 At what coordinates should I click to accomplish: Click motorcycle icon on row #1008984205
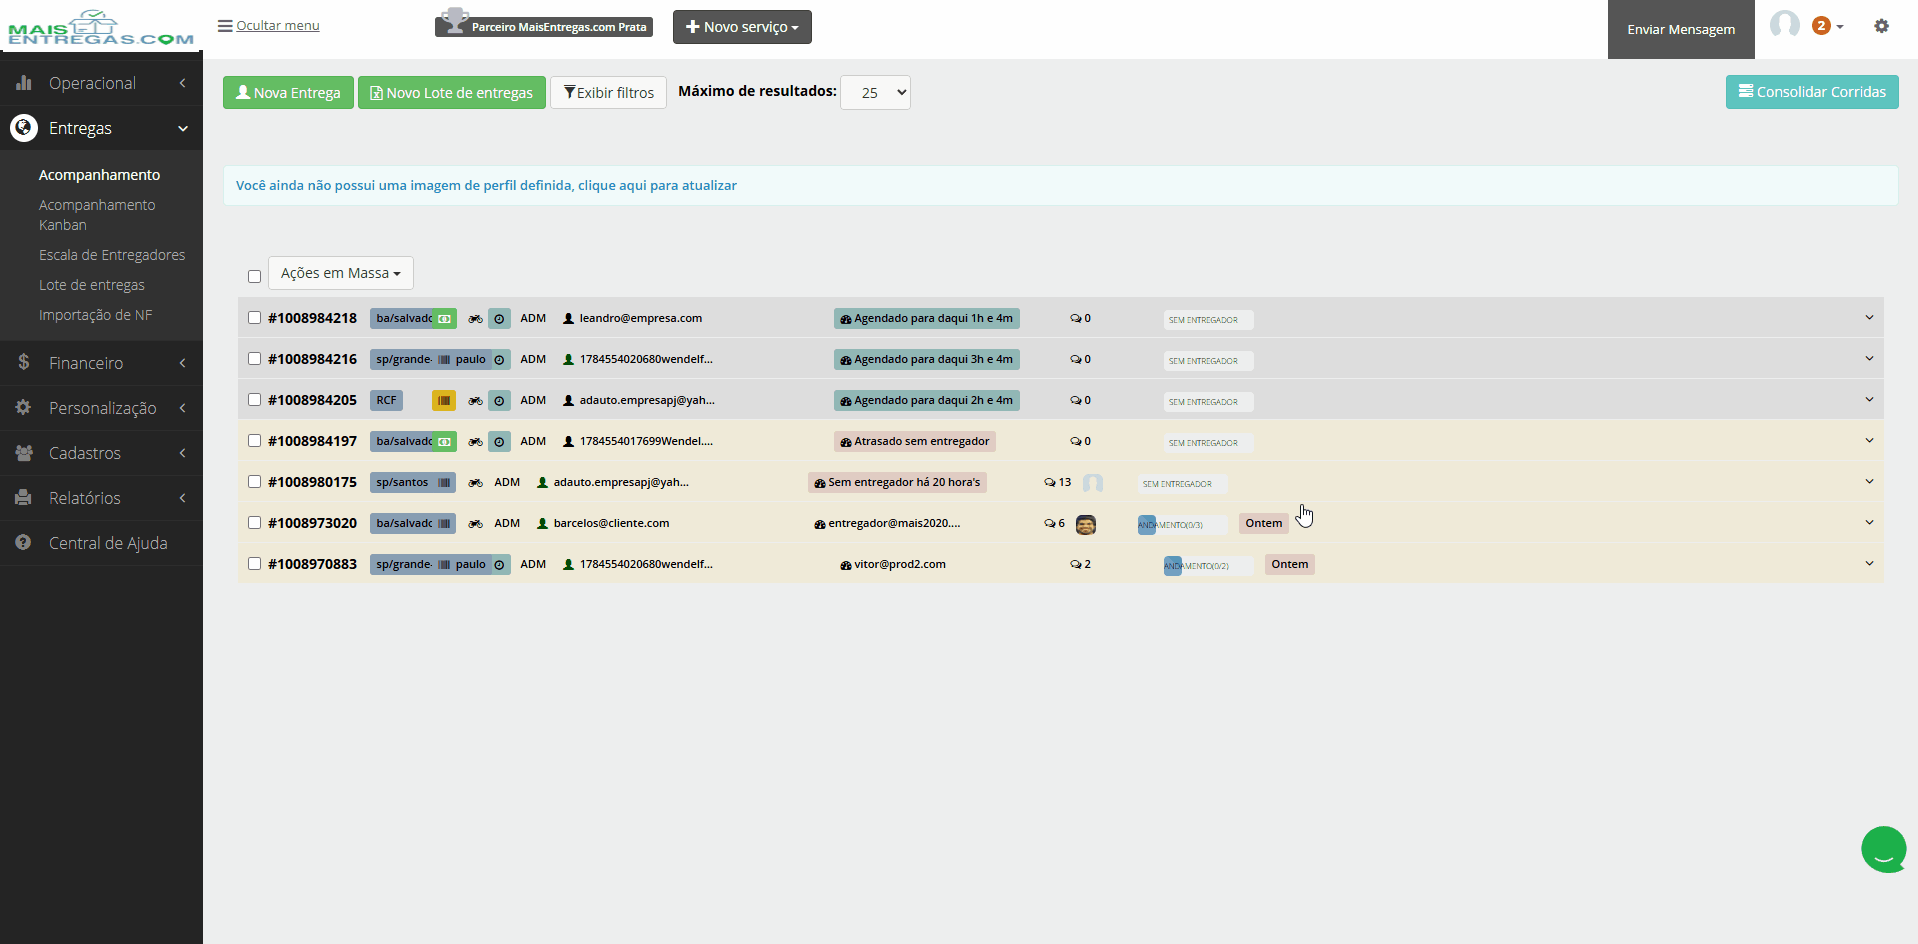pyautogui.click(x=475, y=401)
